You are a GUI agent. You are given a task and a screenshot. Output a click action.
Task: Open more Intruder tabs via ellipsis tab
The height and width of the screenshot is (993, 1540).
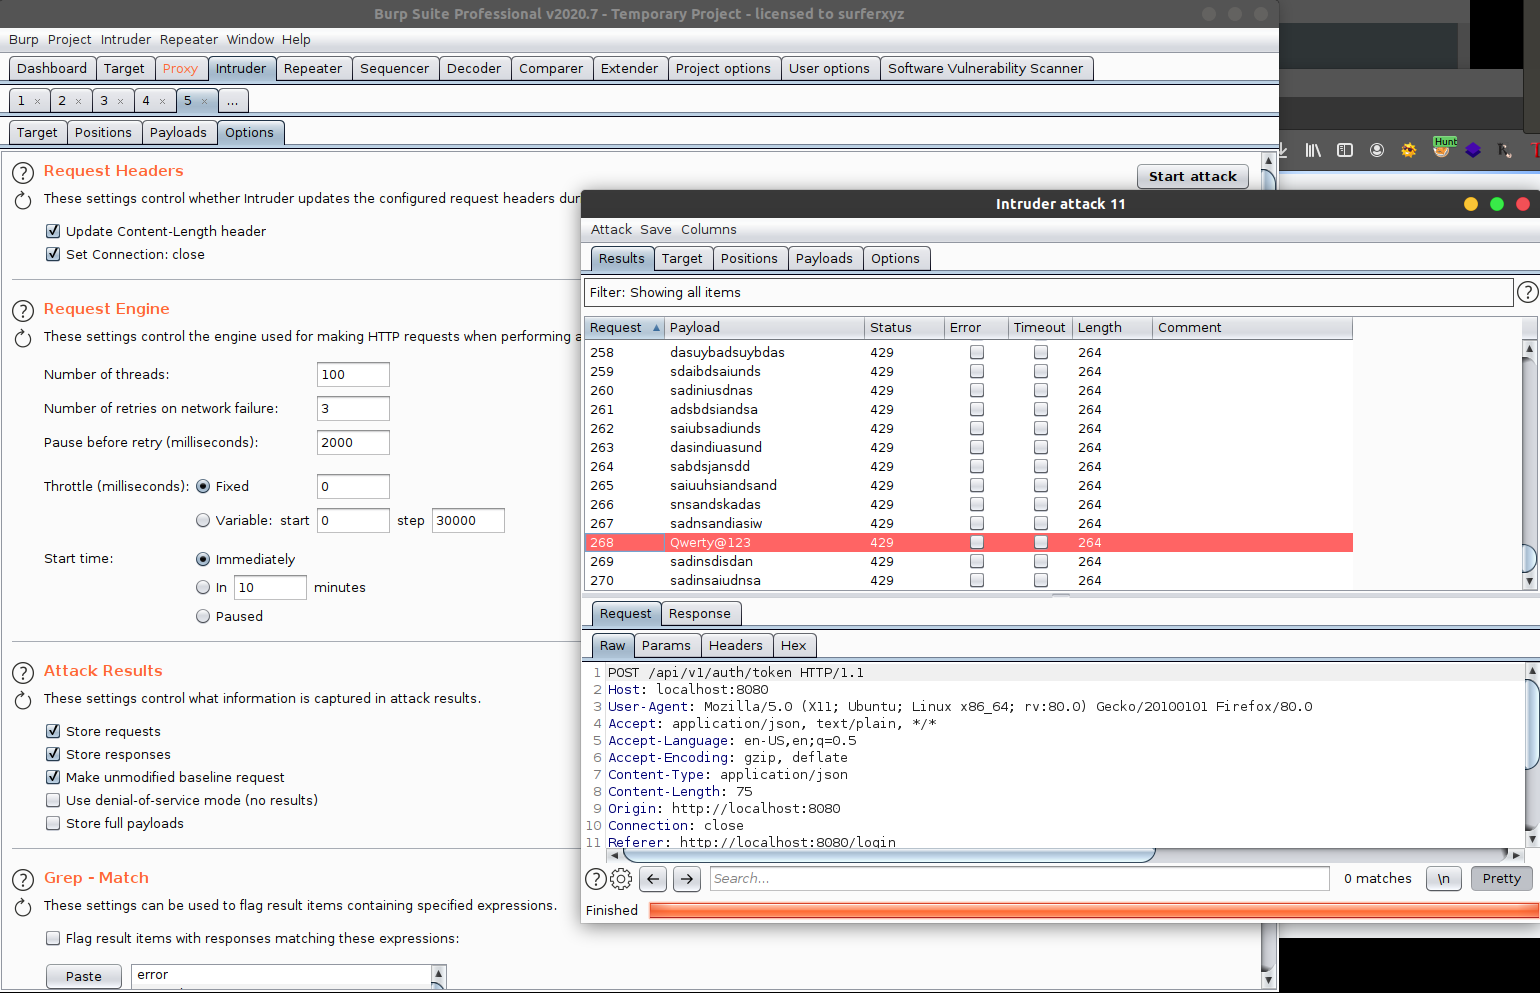click(x=232, y=101)
